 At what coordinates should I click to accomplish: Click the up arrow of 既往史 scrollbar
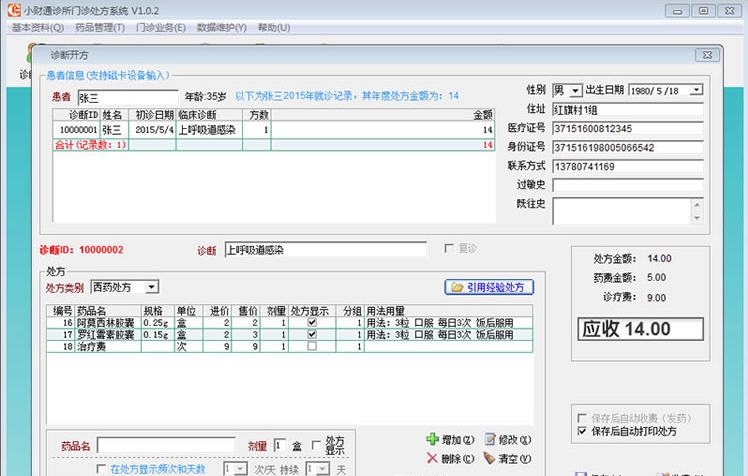coord(697,205)
